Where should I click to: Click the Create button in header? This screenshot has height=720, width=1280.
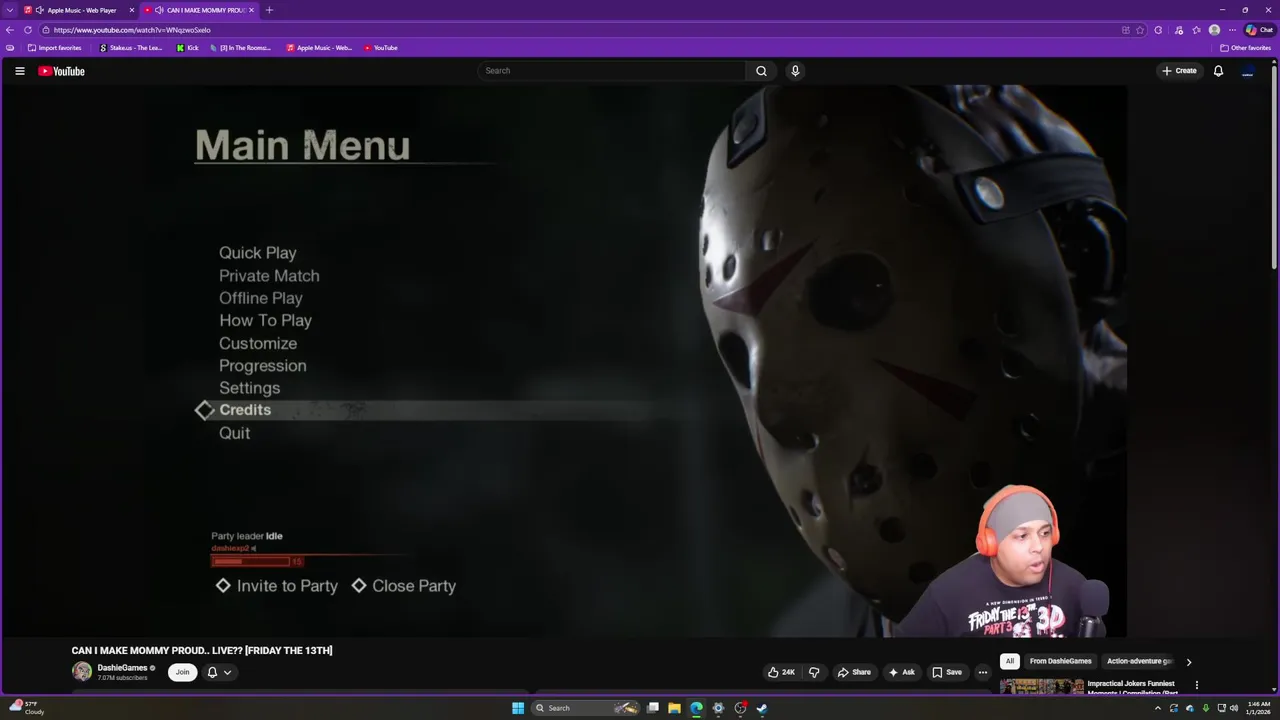1179,71
